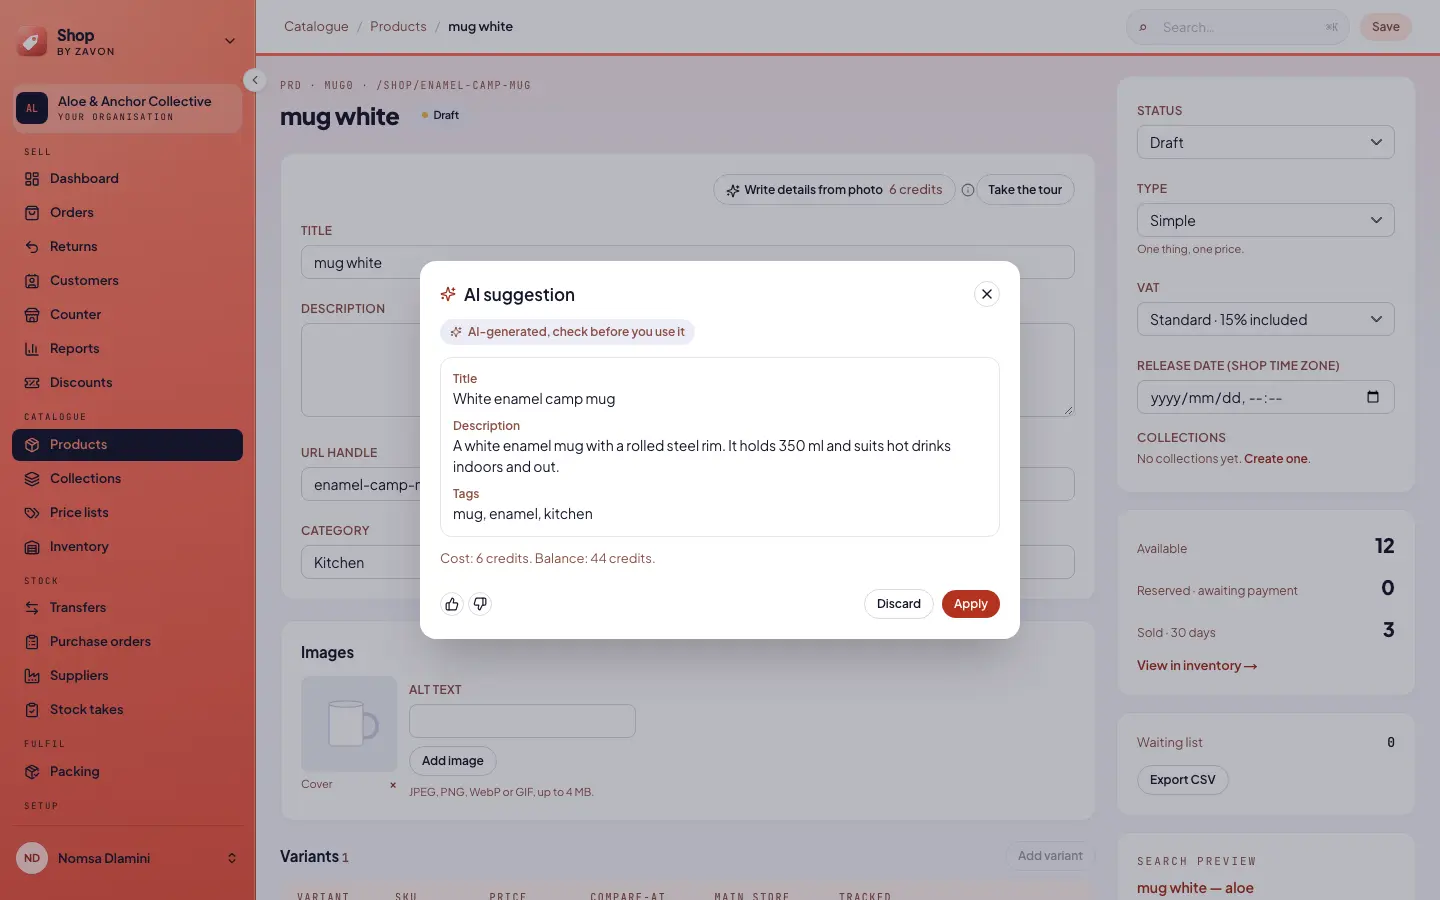
Task: Open the Aloe & Anchor Collective organisation switcher
Action: (127, 108)
